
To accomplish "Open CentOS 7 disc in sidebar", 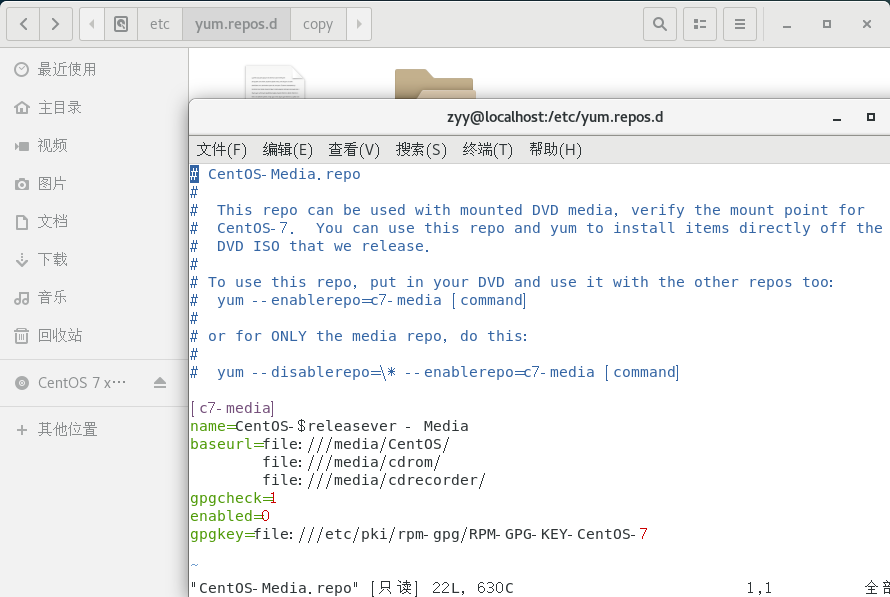I will coord(82,383).
